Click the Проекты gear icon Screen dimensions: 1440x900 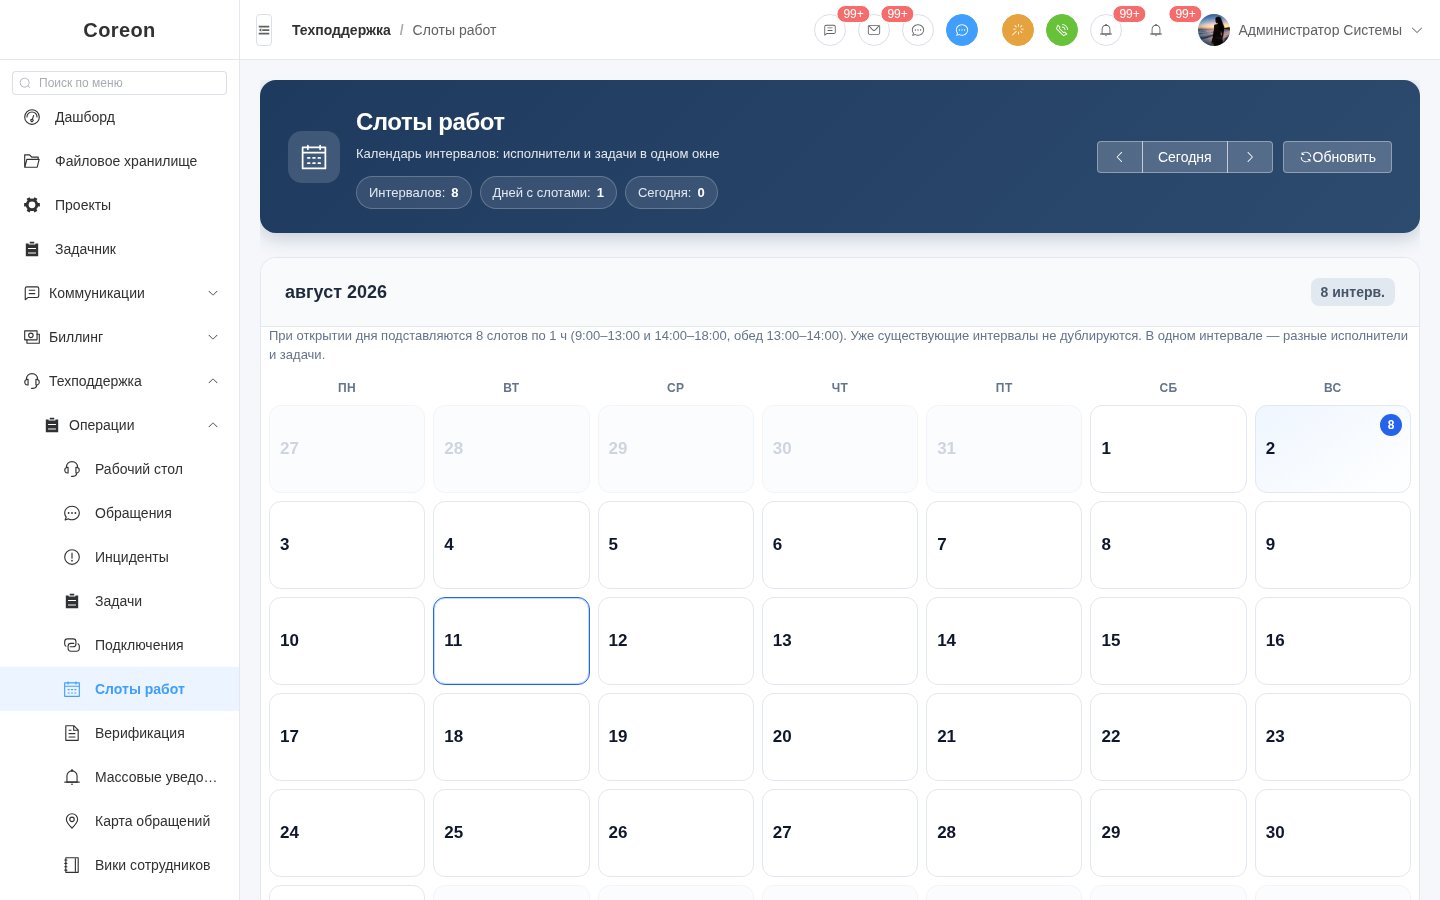coord(32,205)
